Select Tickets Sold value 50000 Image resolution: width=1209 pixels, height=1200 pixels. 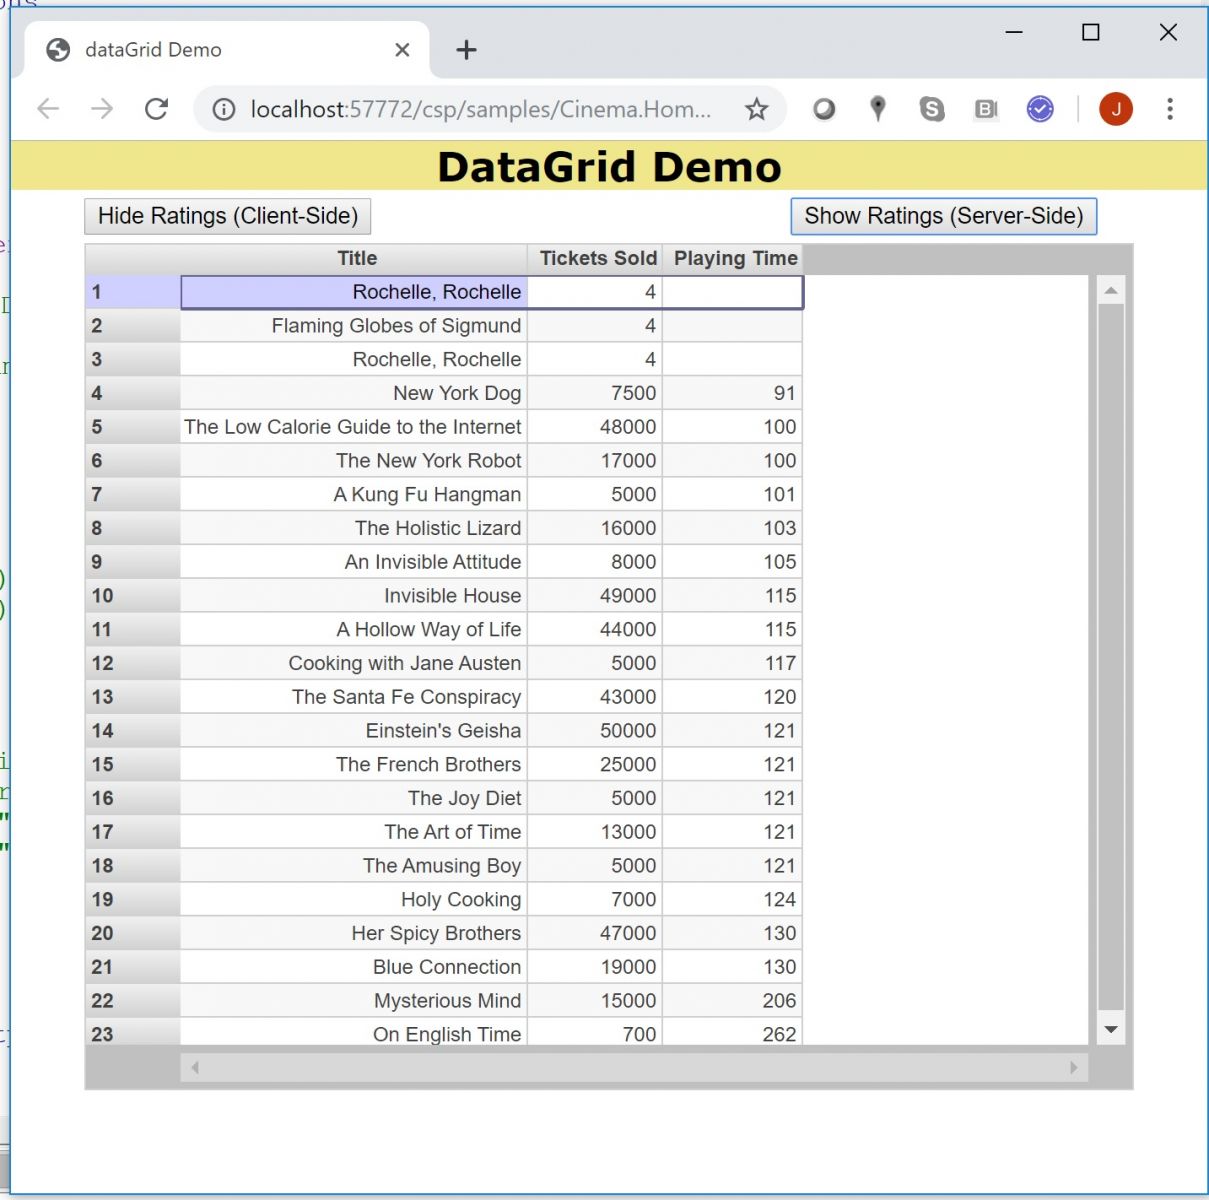(x=595, y=731)
